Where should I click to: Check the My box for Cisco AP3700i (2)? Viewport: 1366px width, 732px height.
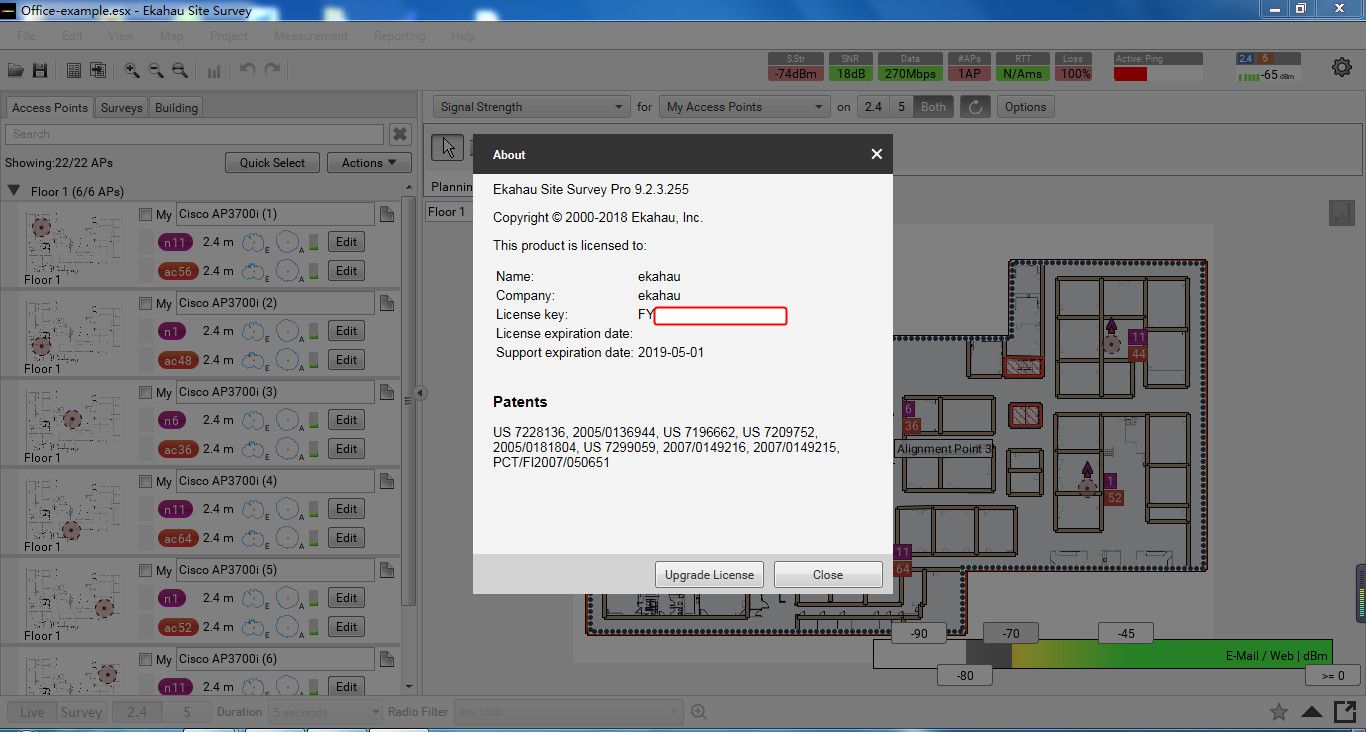coord(146,303)
